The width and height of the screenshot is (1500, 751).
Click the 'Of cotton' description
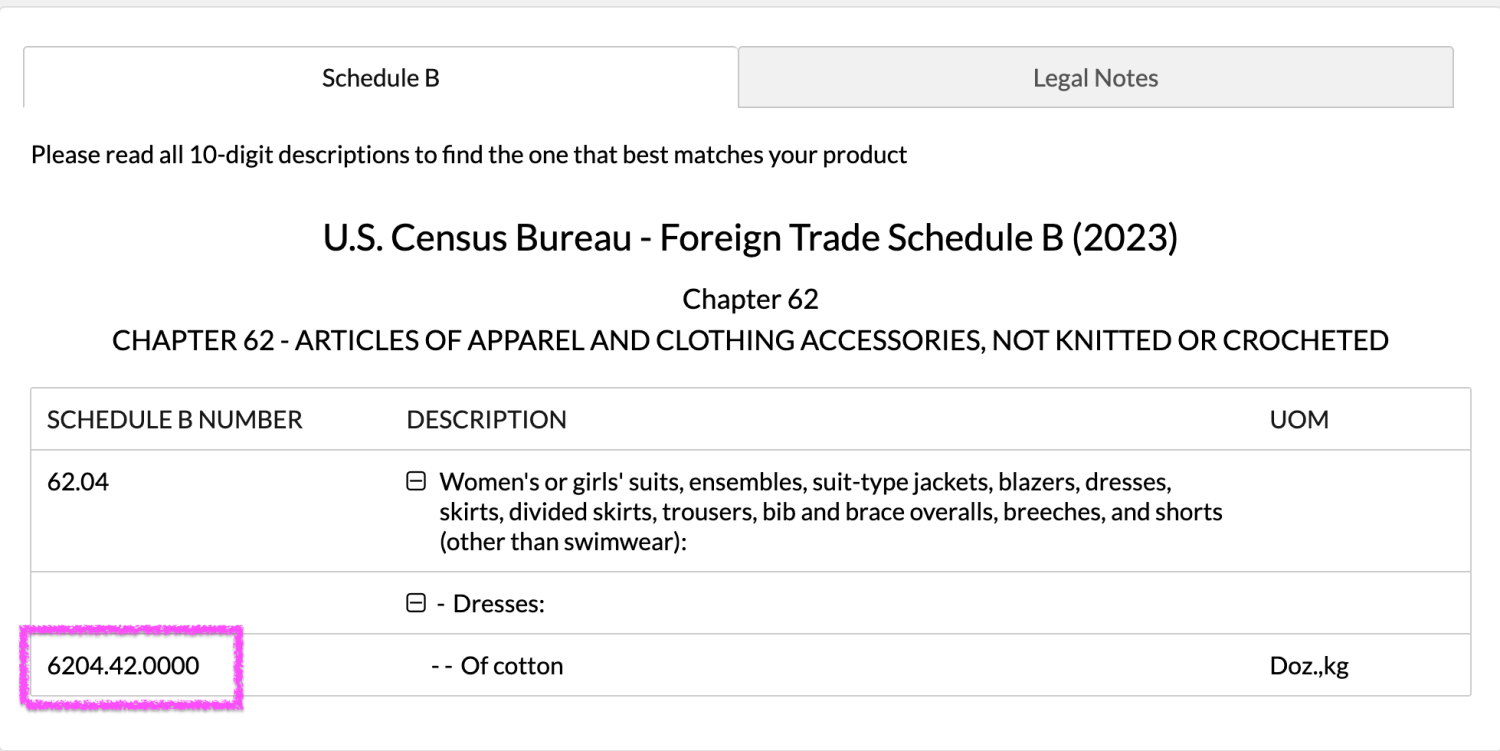pos(511,666)
